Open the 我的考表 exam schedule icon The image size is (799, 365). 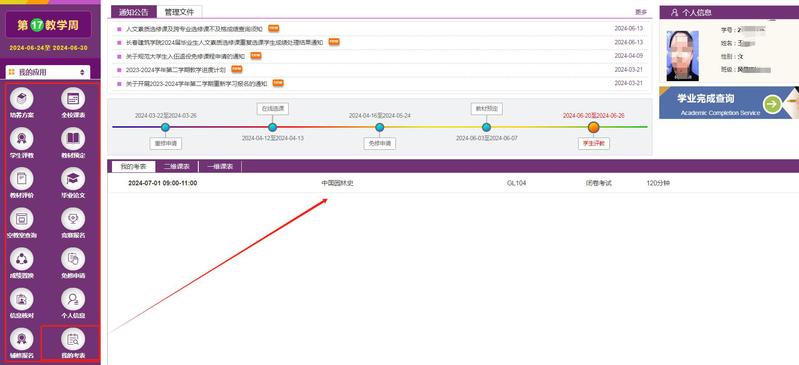coord(73,339)
